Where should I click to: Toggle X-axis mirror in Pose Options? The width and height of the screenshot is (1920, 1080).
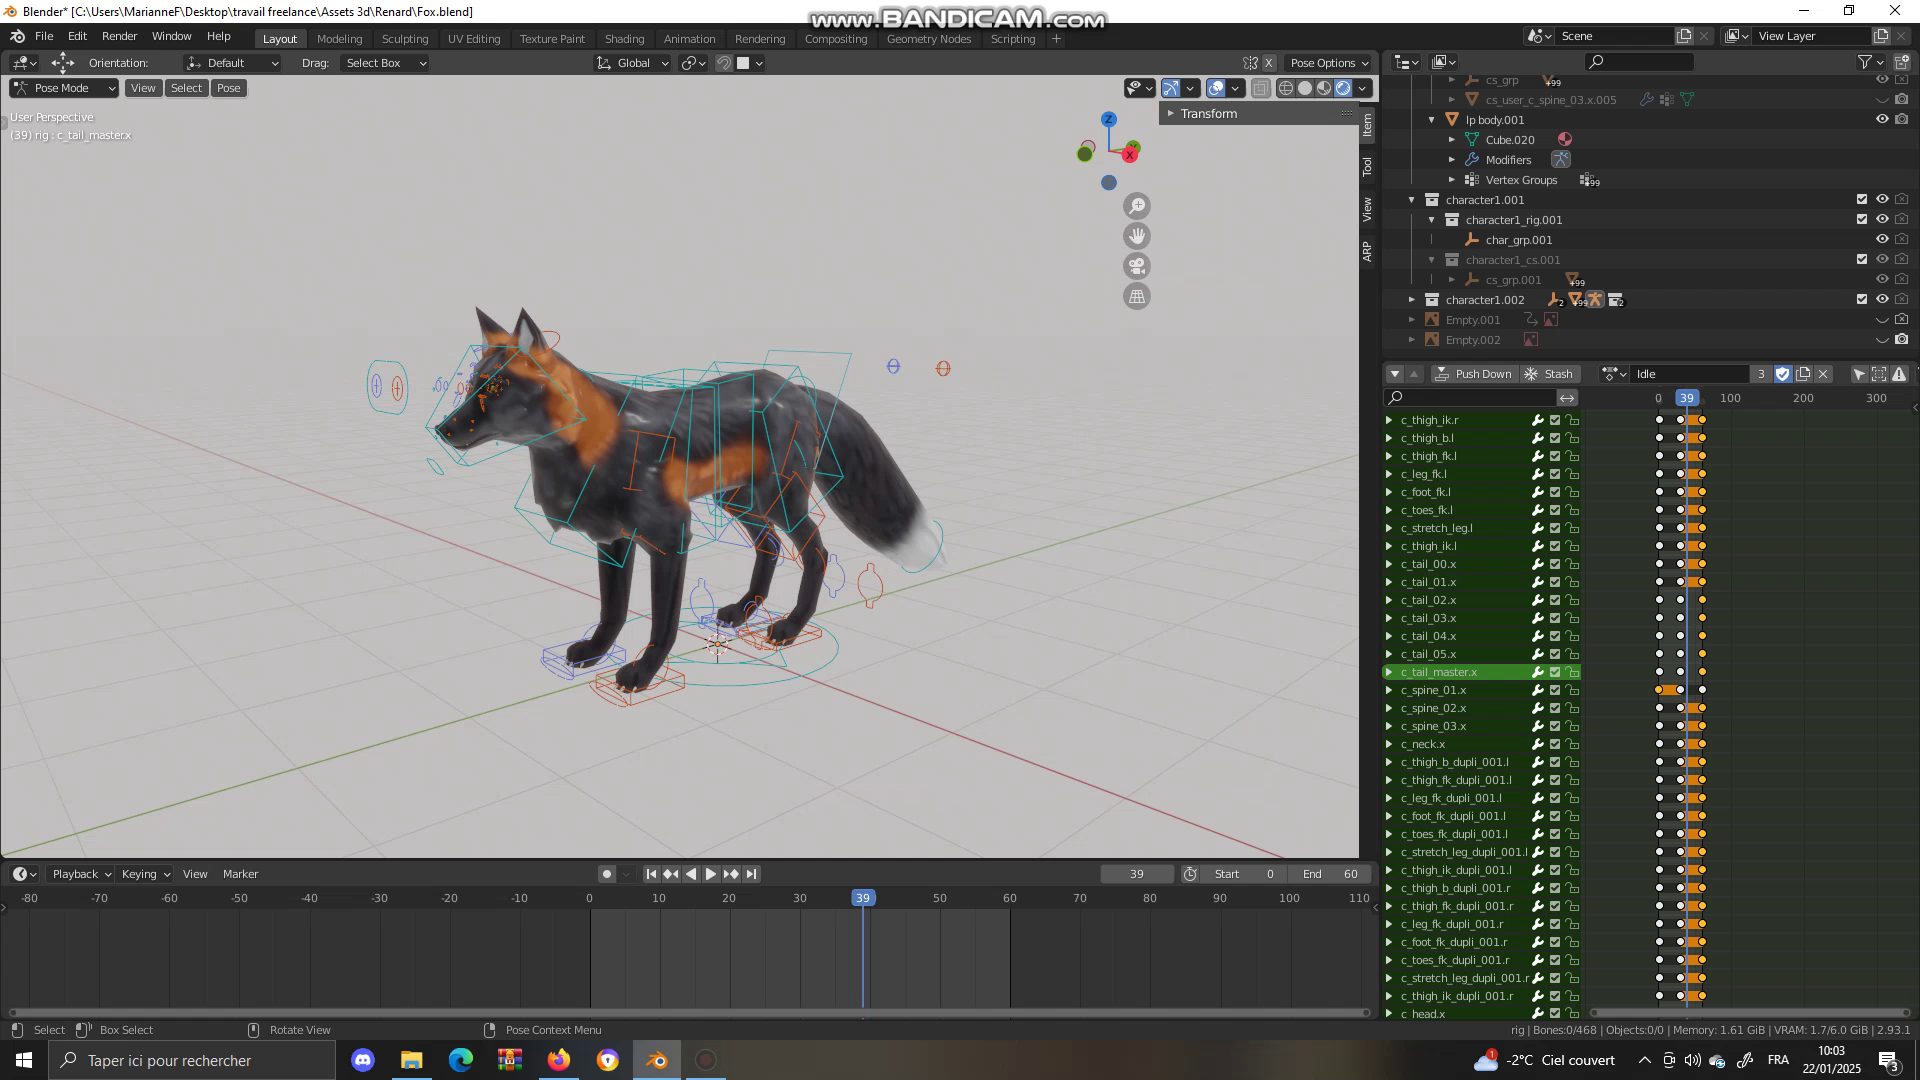pos(1269,63)
